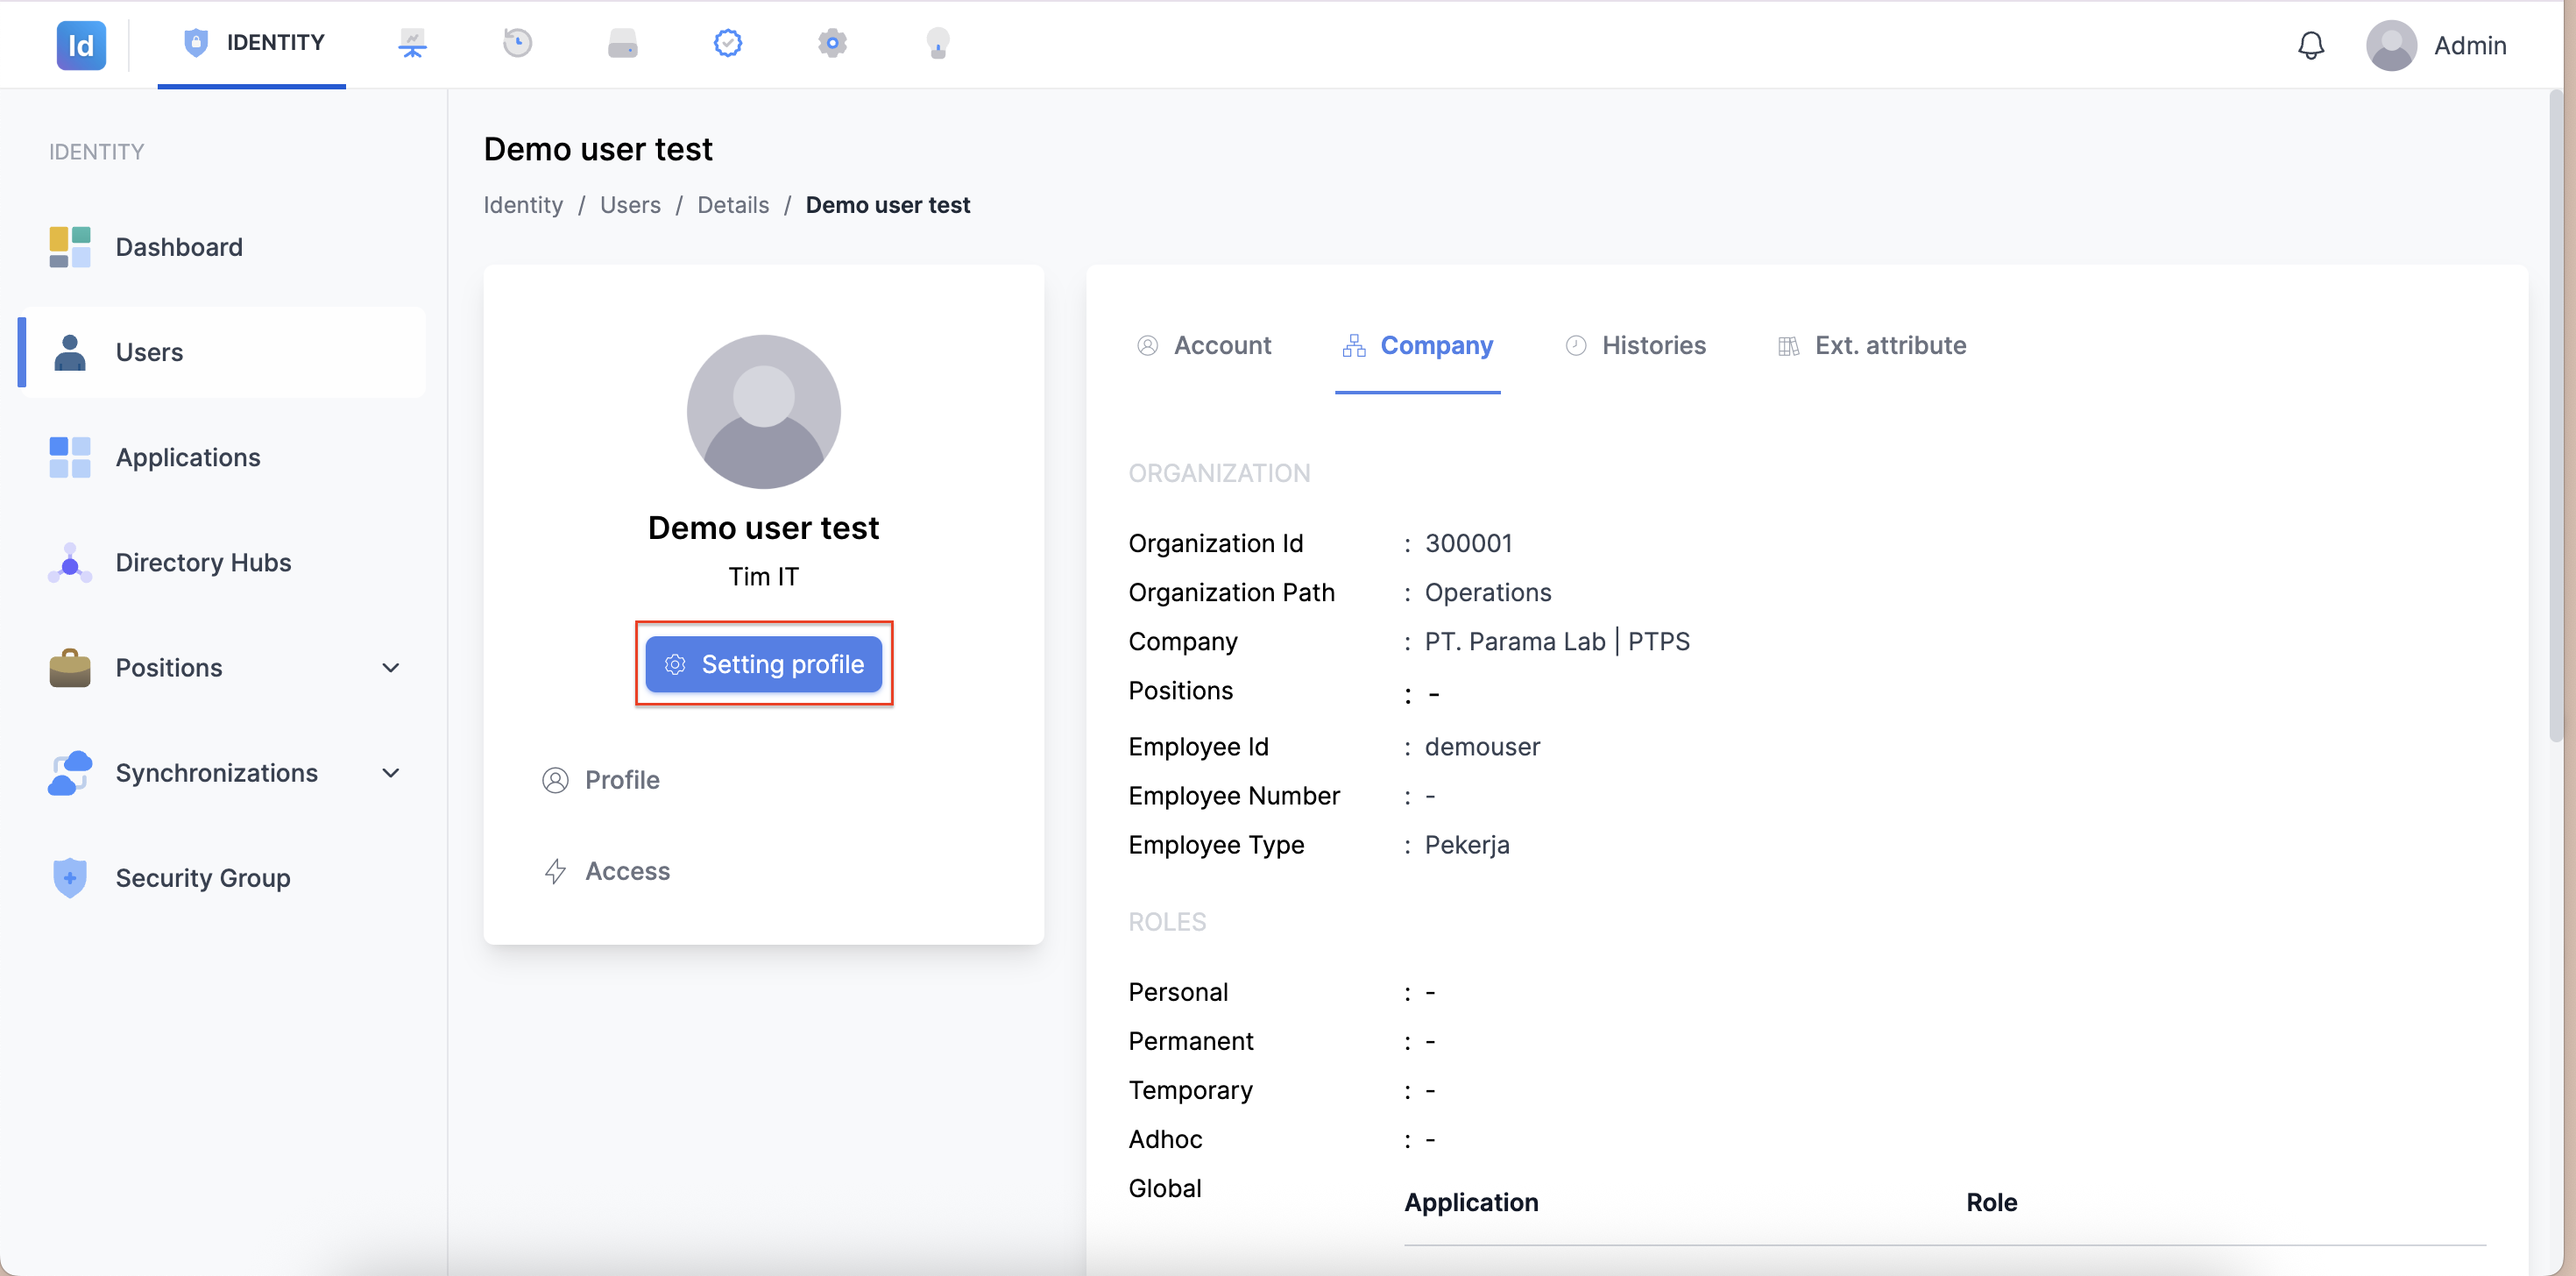Open the Admin user menu label
Viewport: 2576px width, 1276px height.
click(x=2470, y=45)
